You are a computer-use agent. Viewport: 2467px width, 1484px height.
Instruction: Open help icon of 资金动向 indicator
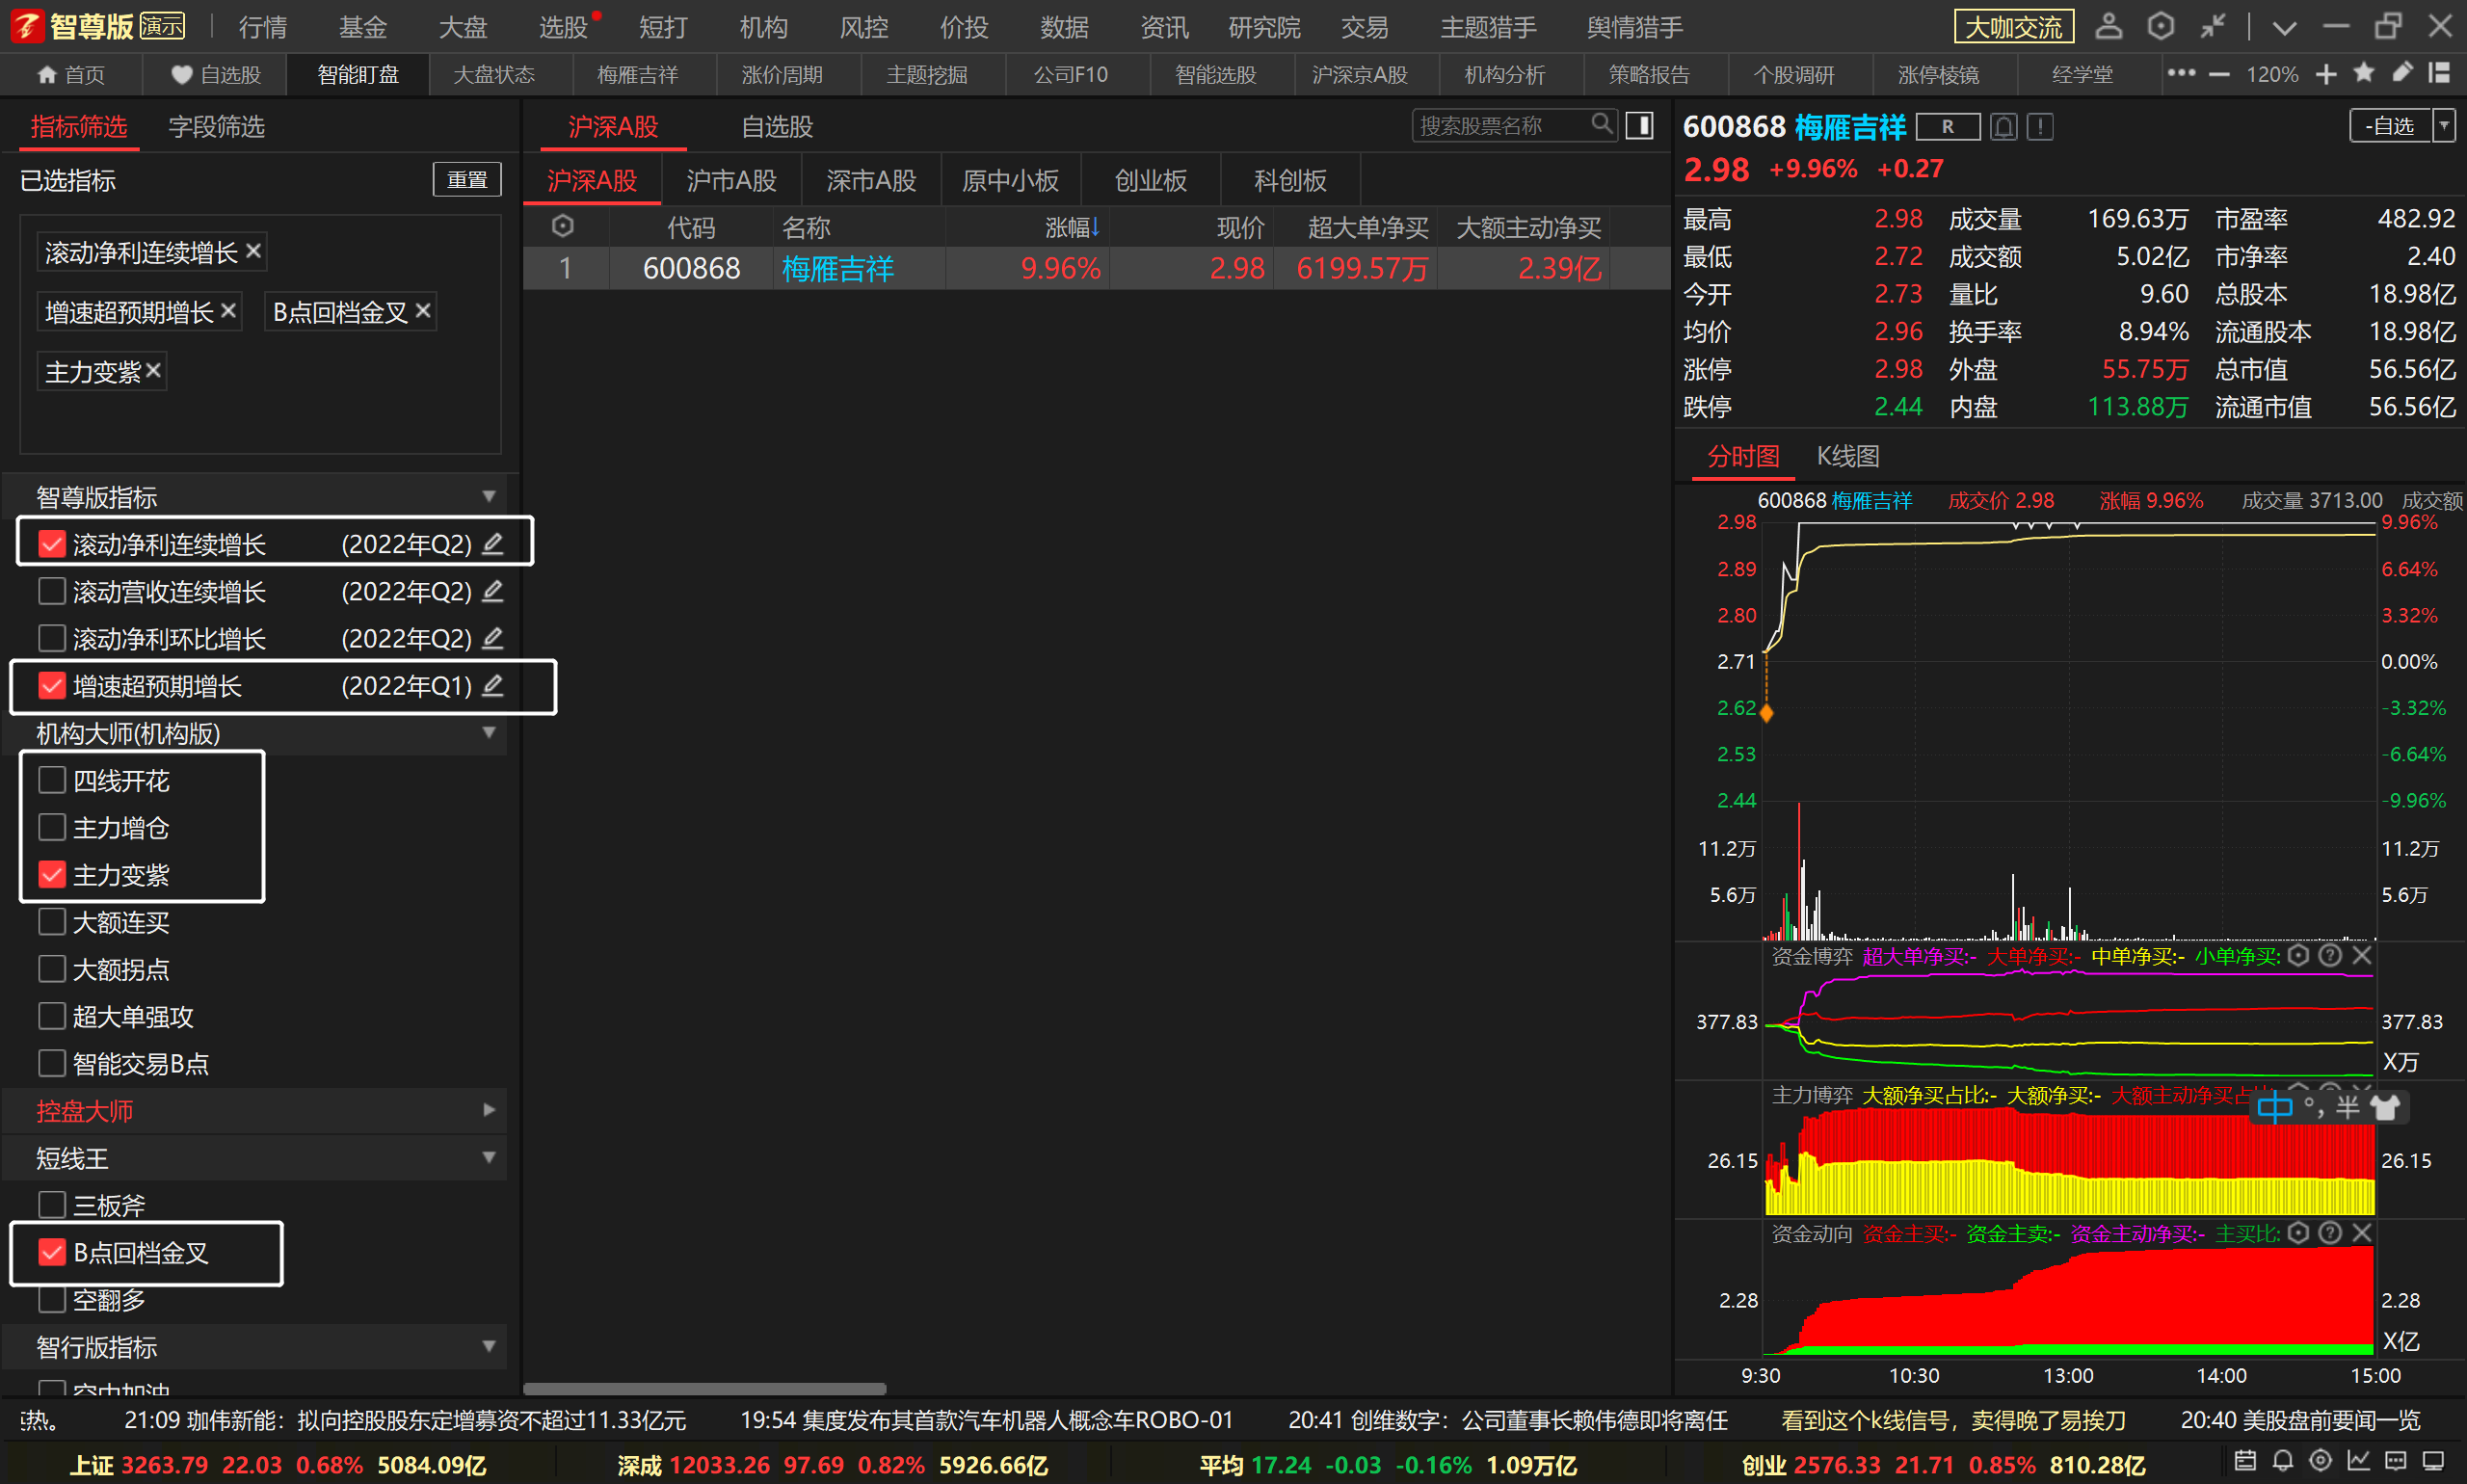[2330, 1233]
